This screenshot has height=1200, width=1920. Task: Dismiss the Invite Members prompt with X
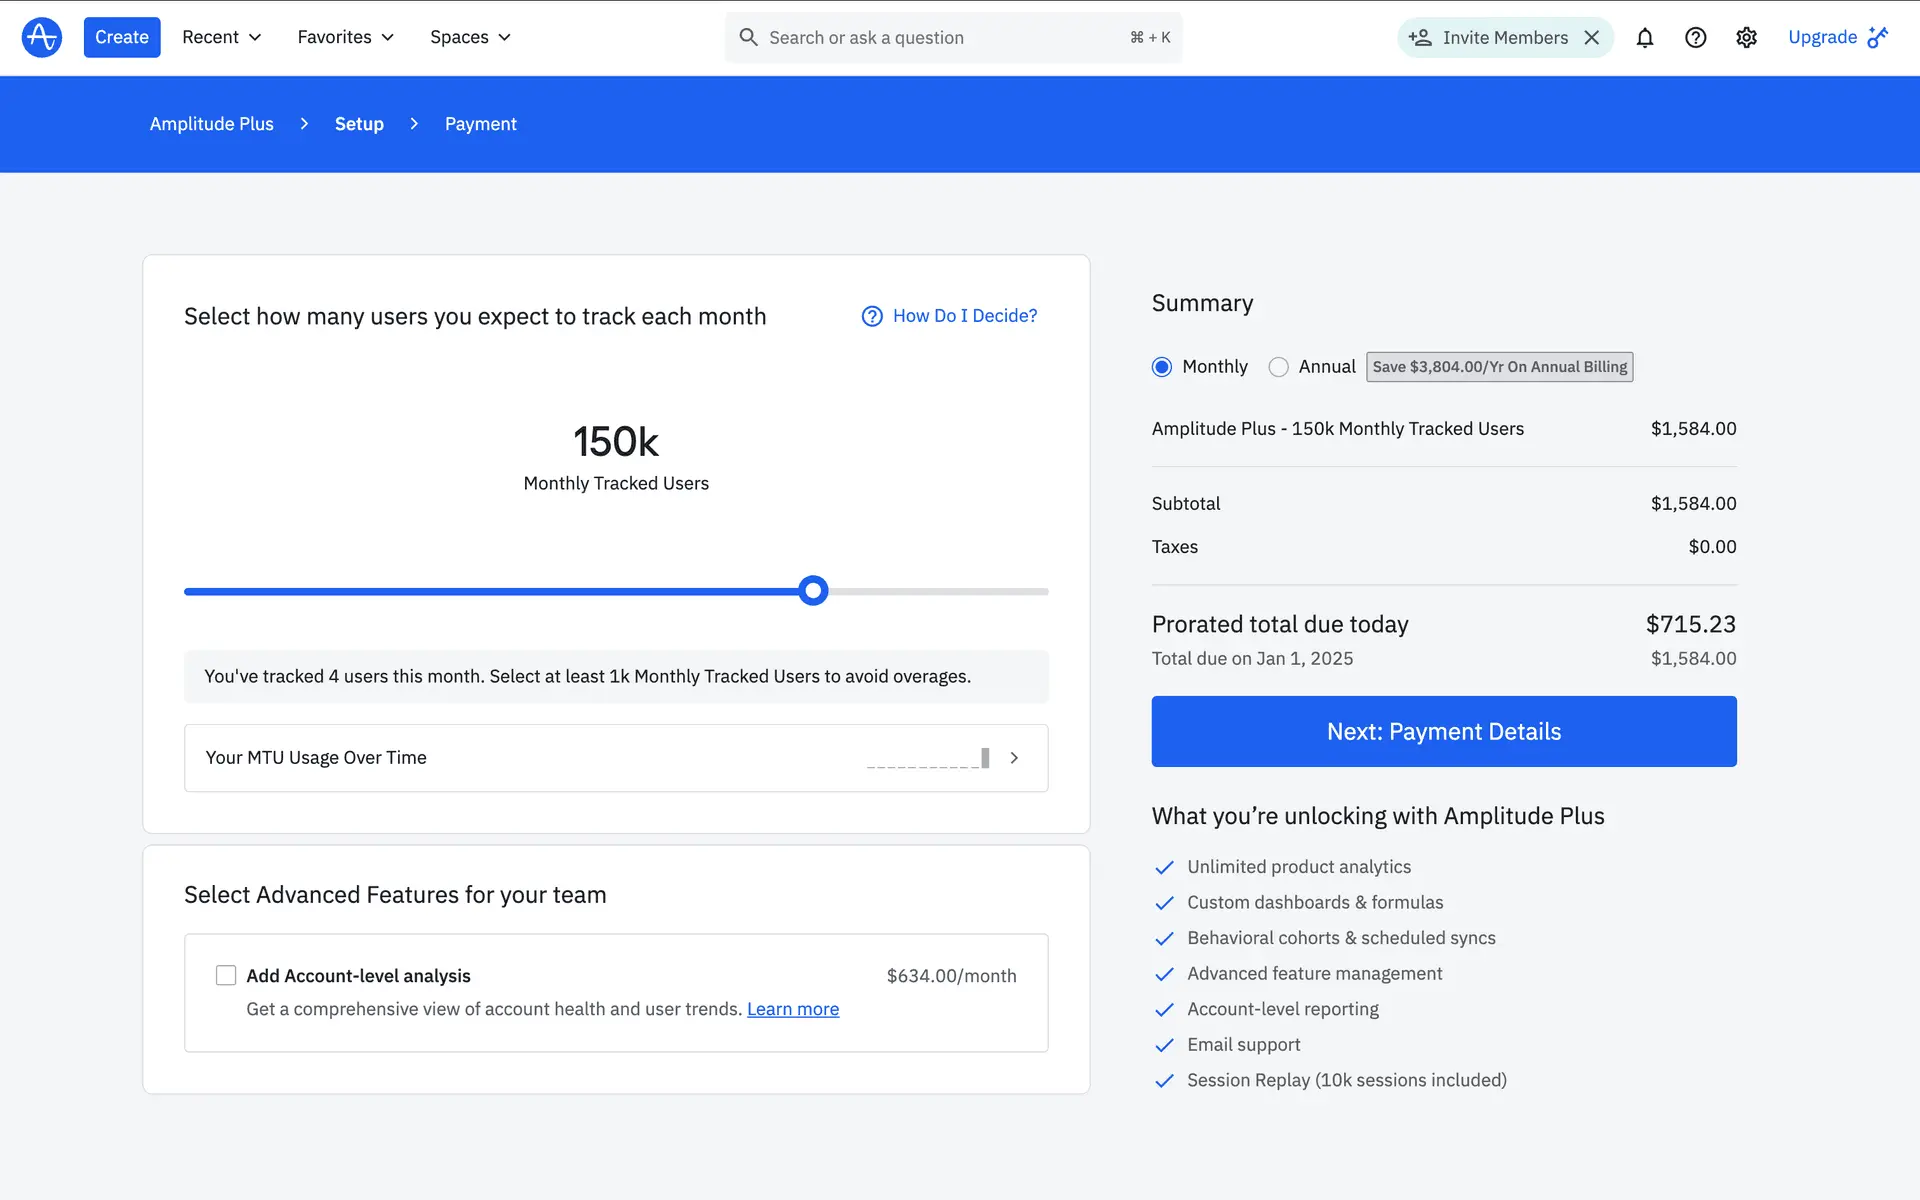point(1592,38)
